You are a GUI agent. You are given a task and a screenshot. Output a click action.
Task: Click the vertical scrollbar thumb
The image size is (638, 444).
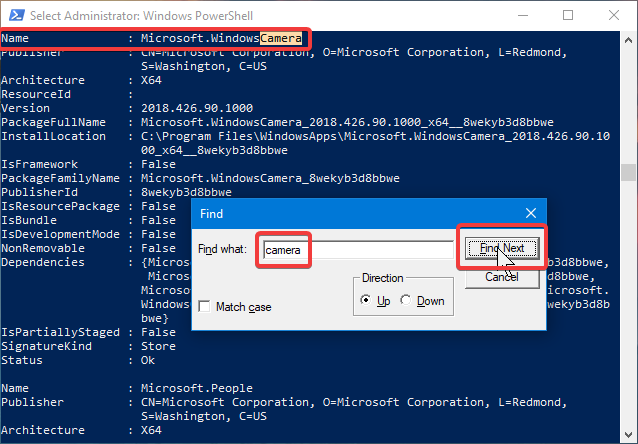click(x=628, y=172)
